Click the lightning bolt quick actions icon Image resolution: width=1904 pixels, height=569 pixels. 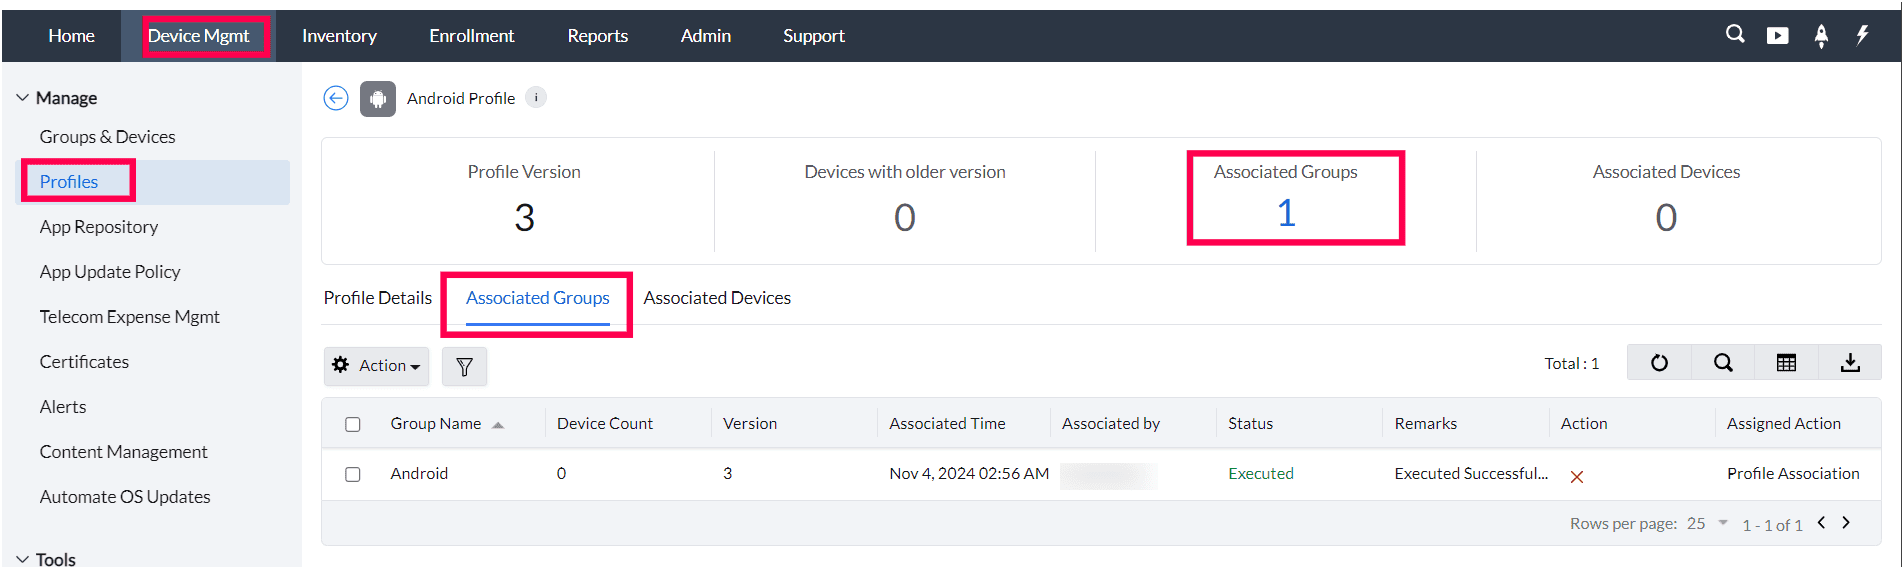[x=1862, y=35]
